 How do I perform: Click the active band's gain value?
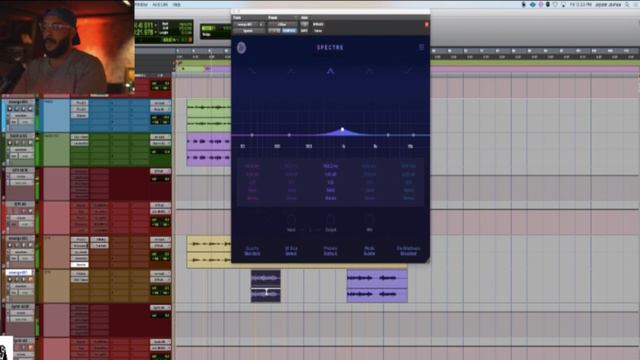[330, 174]
